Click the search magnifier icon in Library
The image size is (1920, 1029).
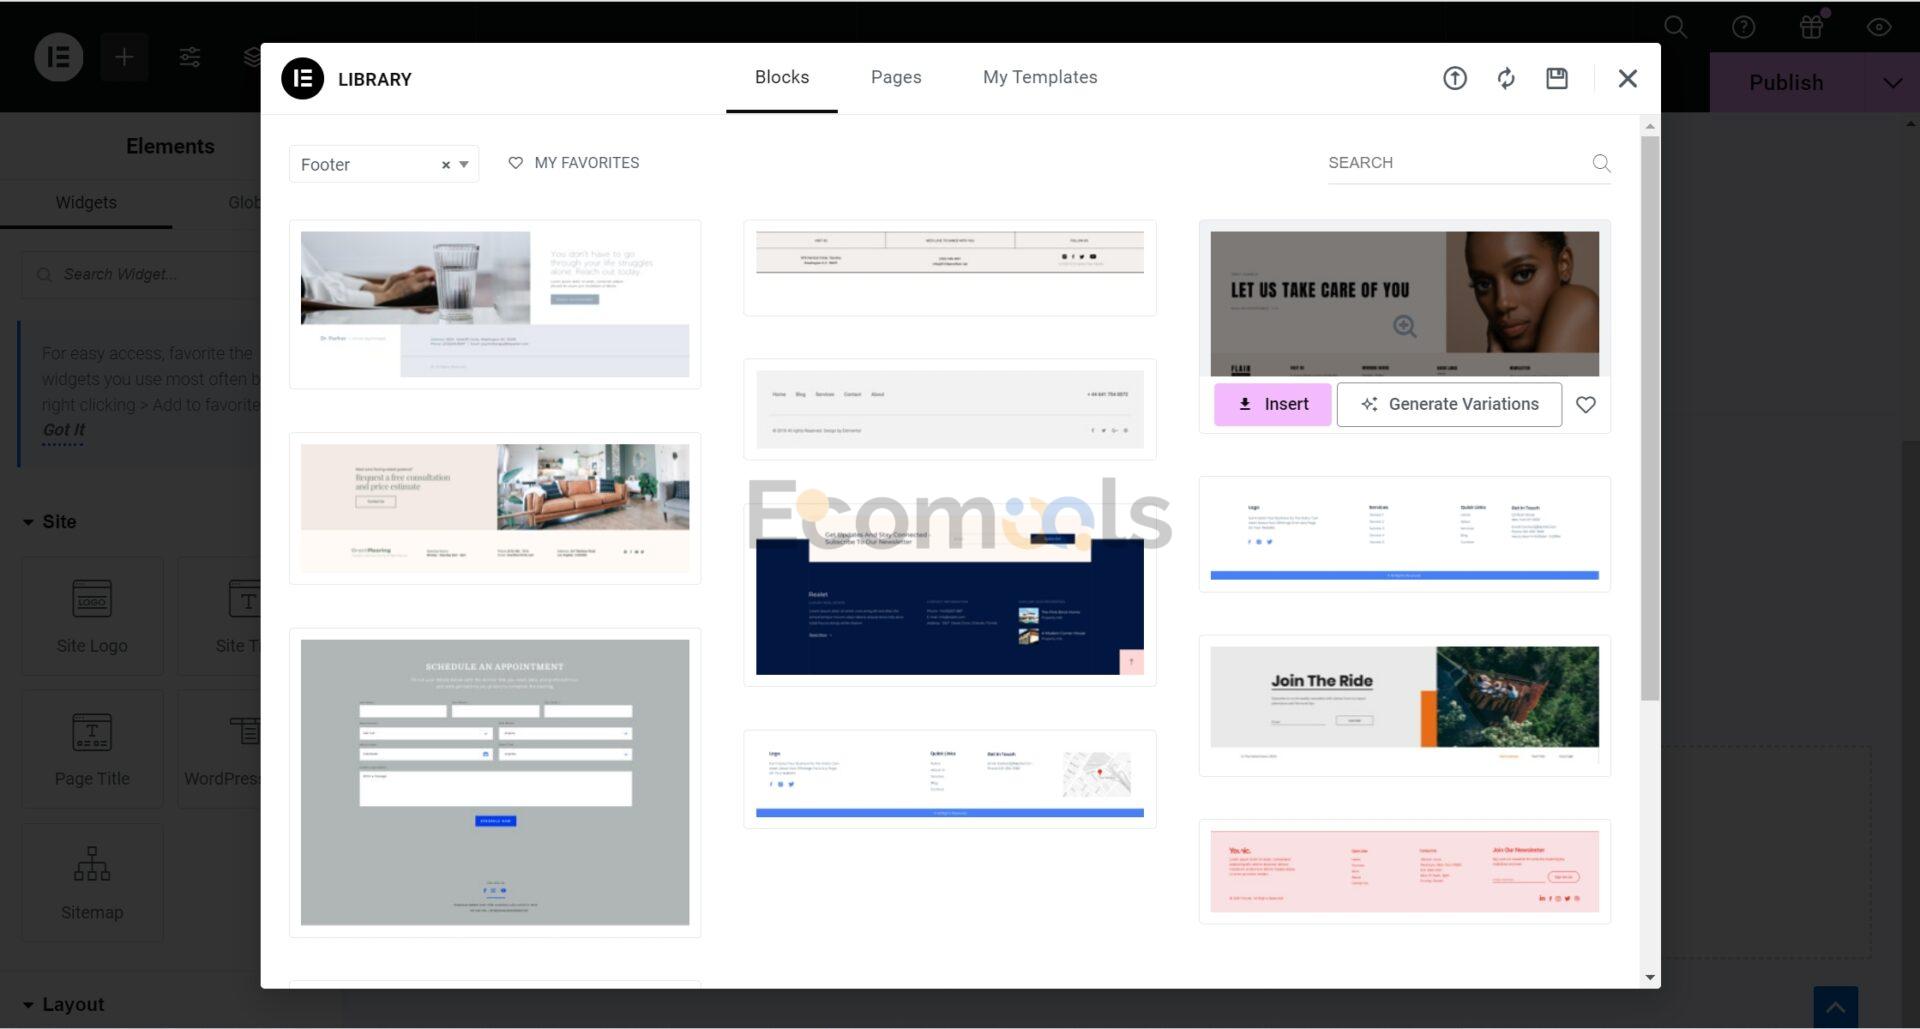pyautogui.click(x=1601, y=163)
